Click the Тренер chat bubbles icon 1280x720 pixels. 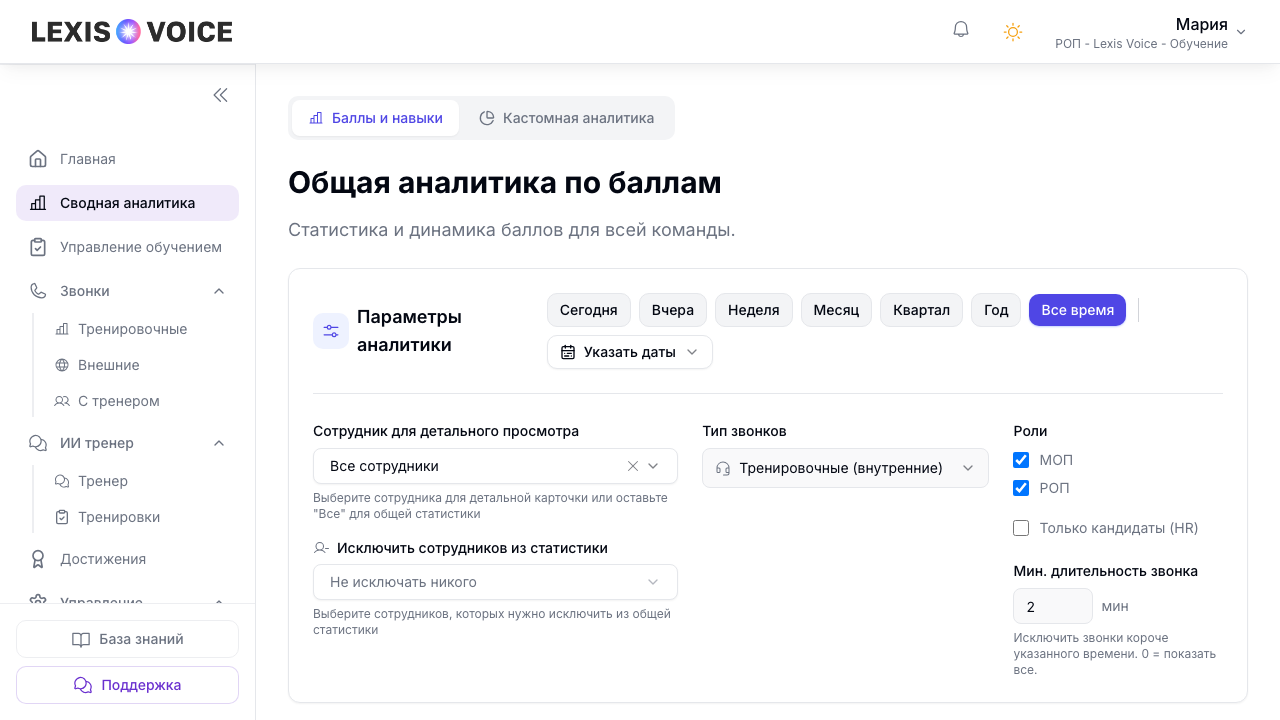(x=62, y=481)
